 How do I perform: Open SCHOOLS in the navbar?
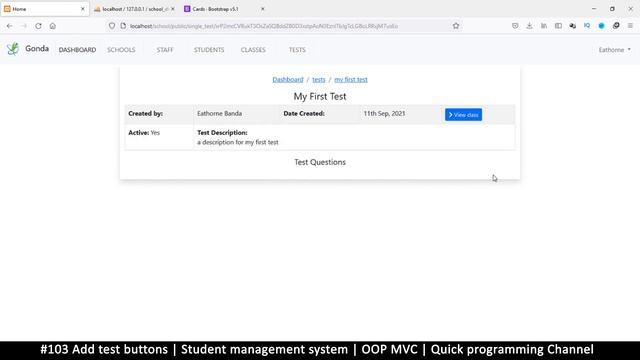click(x=121, y=50)
